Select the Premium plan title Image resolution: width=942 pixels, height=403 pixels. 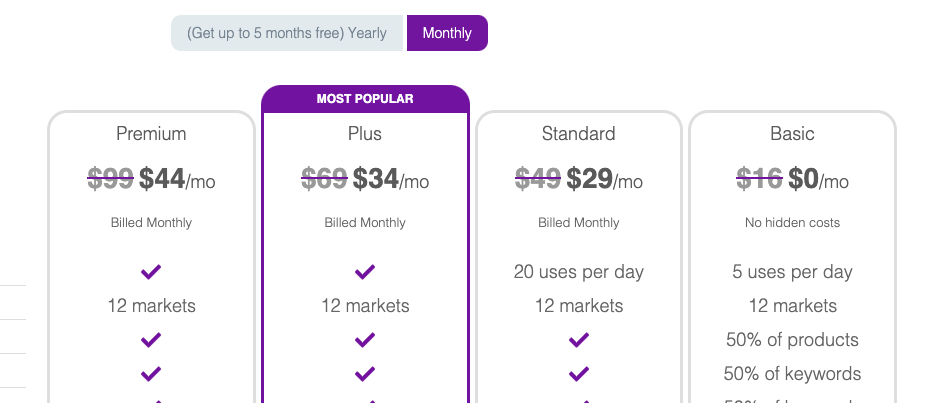coord(151,133)
